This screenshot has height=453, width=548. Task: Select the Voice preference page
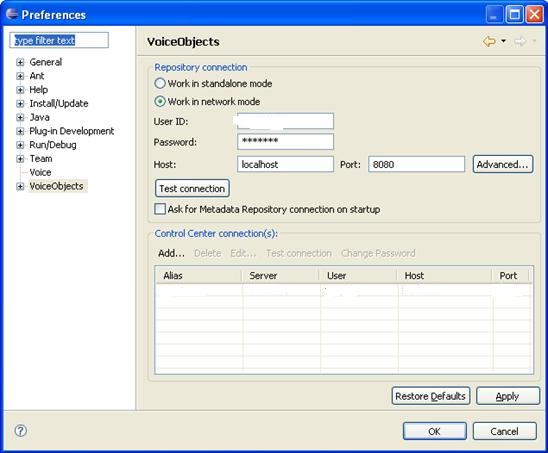[x=40, y=172]
